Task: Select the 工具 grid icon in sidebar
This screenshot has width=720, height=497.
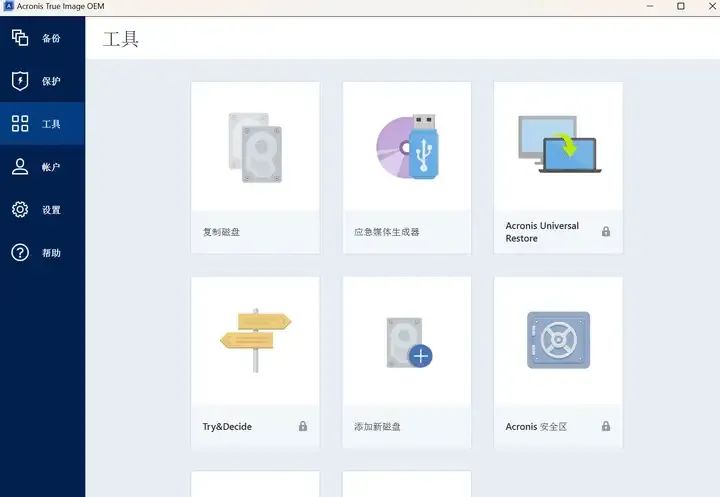Action: point(20,124)
